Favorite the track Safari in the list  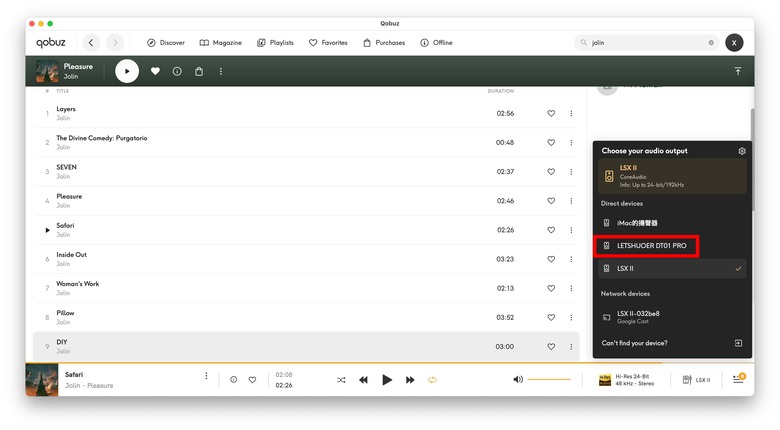(551, 230)
